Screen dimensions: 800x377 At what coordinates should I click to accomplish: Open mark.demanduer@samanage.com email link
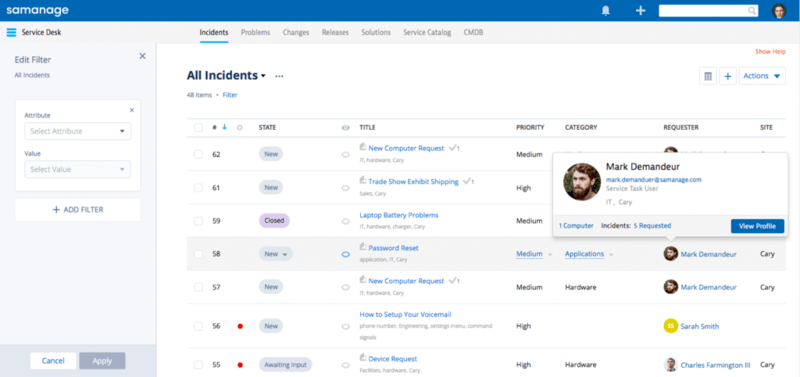654,180
